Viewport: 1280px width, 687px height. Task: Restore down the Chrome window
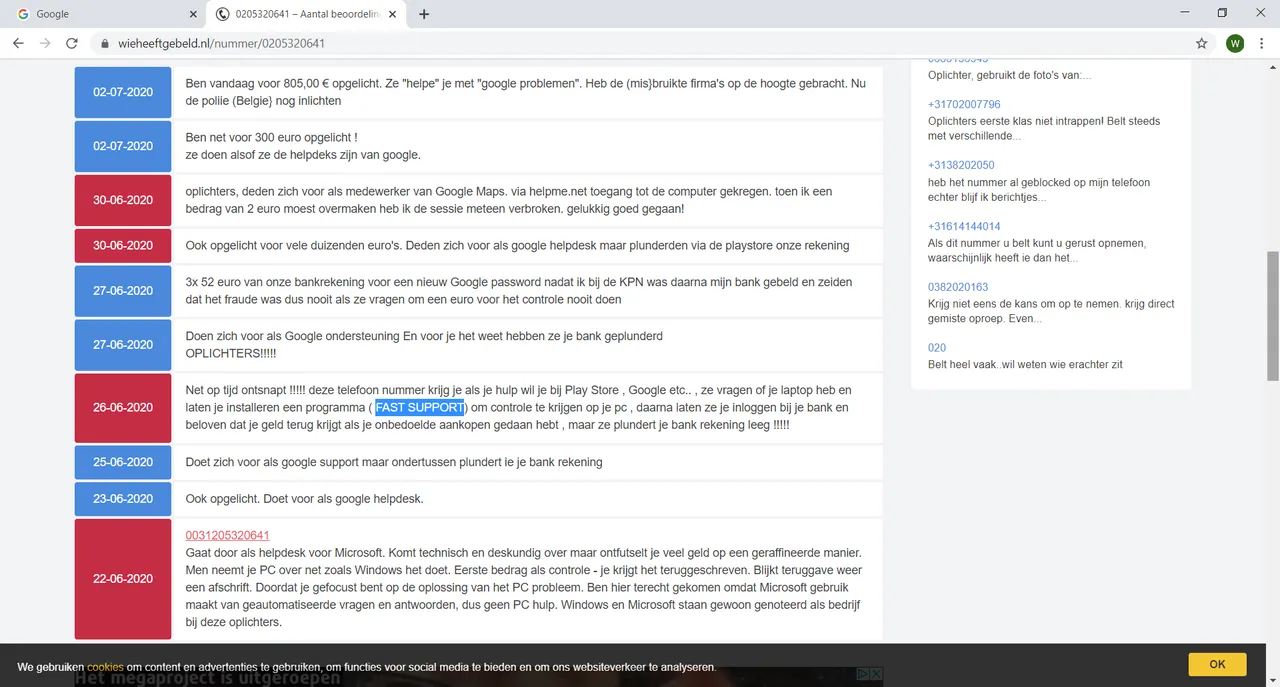(1221, 13)
